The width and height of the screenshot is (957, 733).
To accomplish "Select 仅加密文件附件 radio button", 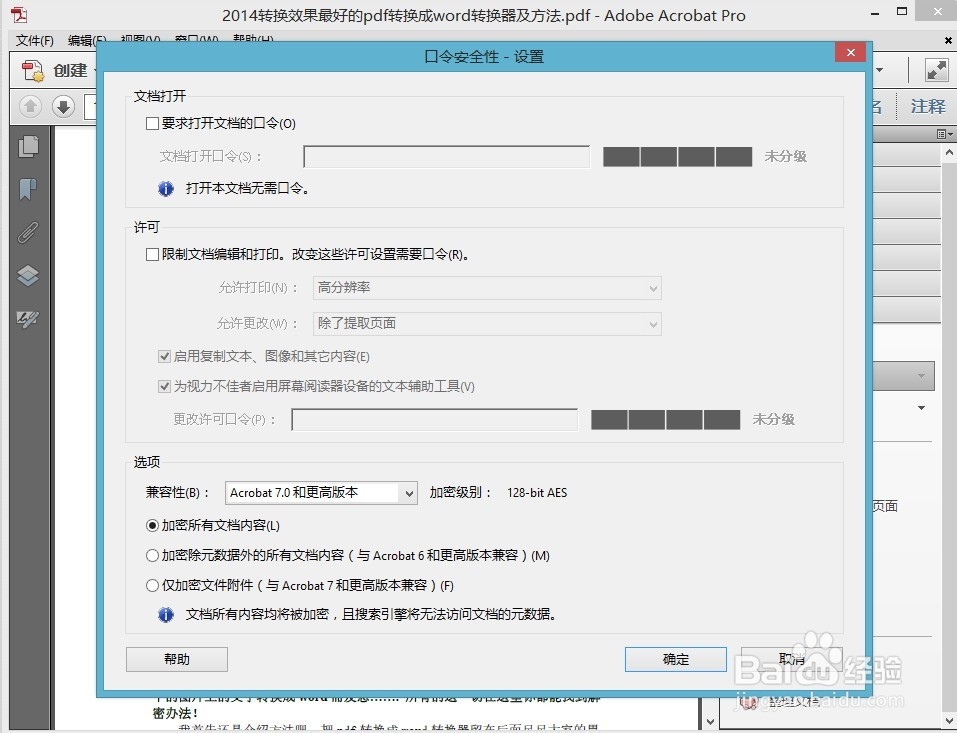I will [153, 585].
